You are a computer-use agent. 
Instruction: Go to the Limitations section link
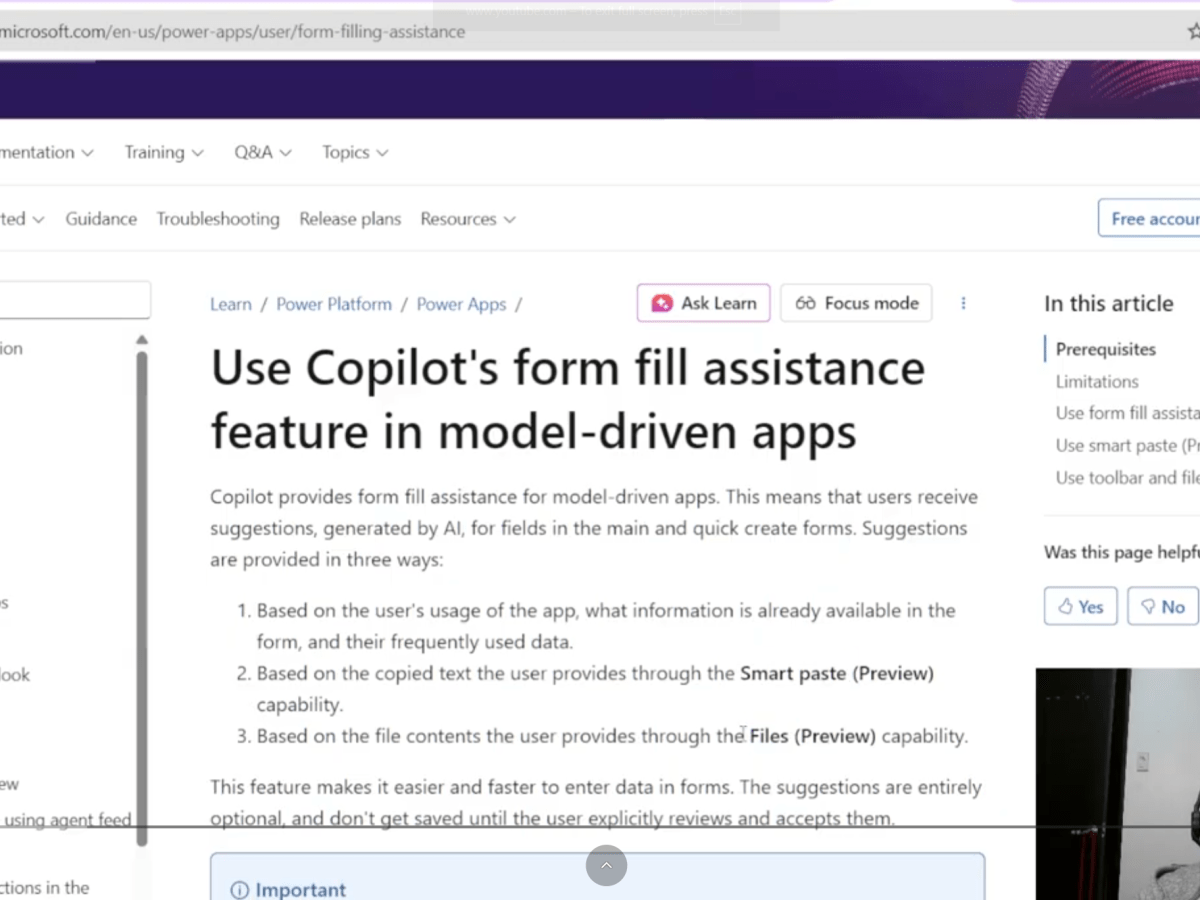tap(1097, 381)
